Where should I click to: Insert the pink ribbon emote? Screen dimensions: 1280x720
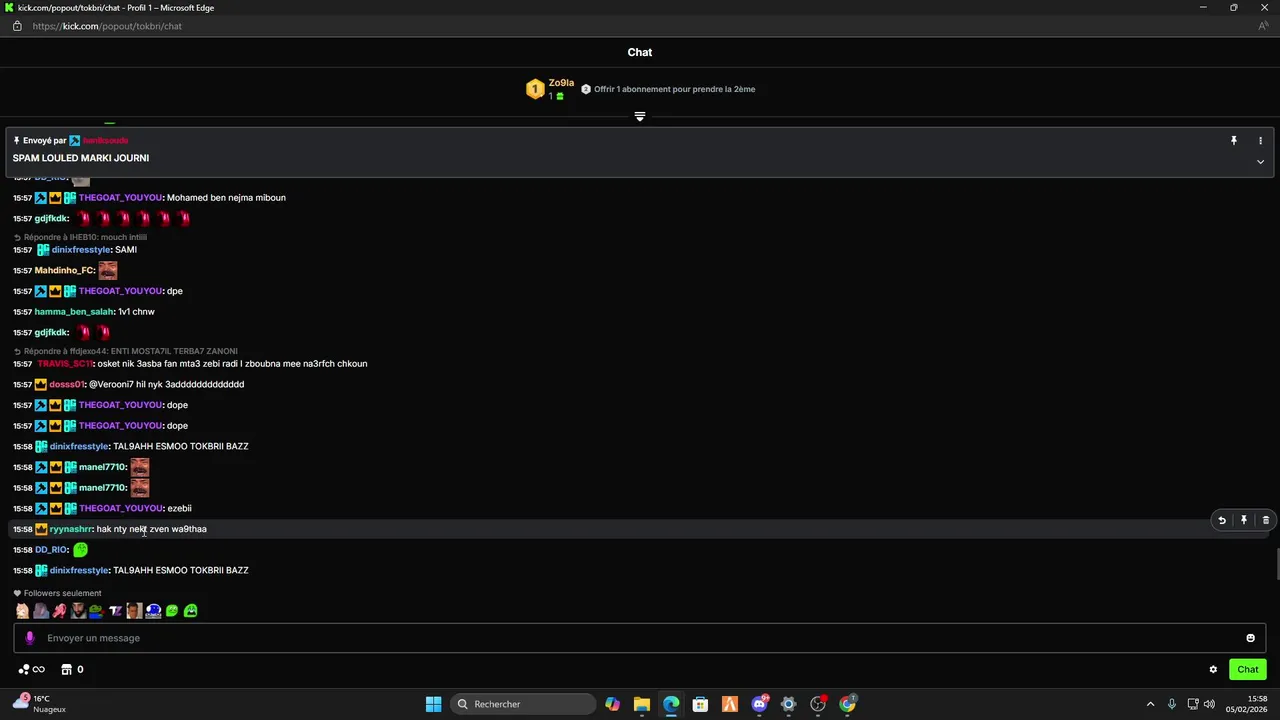60,610
